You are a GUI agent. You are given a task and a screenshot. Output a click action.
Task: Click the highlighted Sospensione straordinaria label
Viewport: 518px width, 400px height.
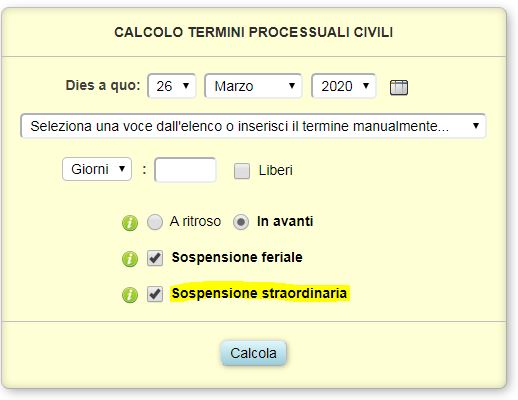pos(259,293)
